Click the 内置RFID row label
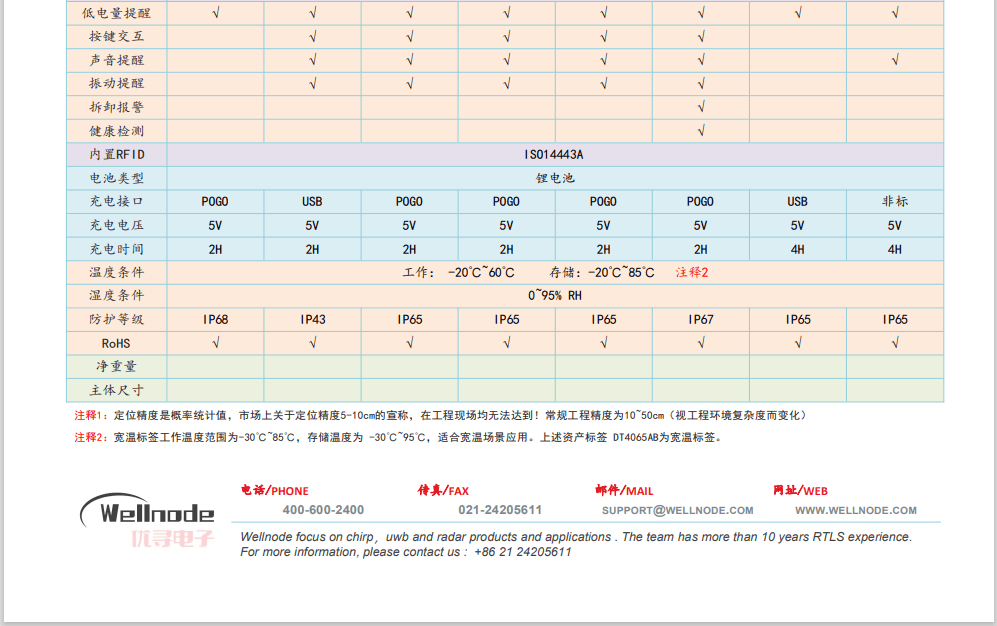This screenshot has width=997, height=626. pyautogui.click(x=116, y=154)
